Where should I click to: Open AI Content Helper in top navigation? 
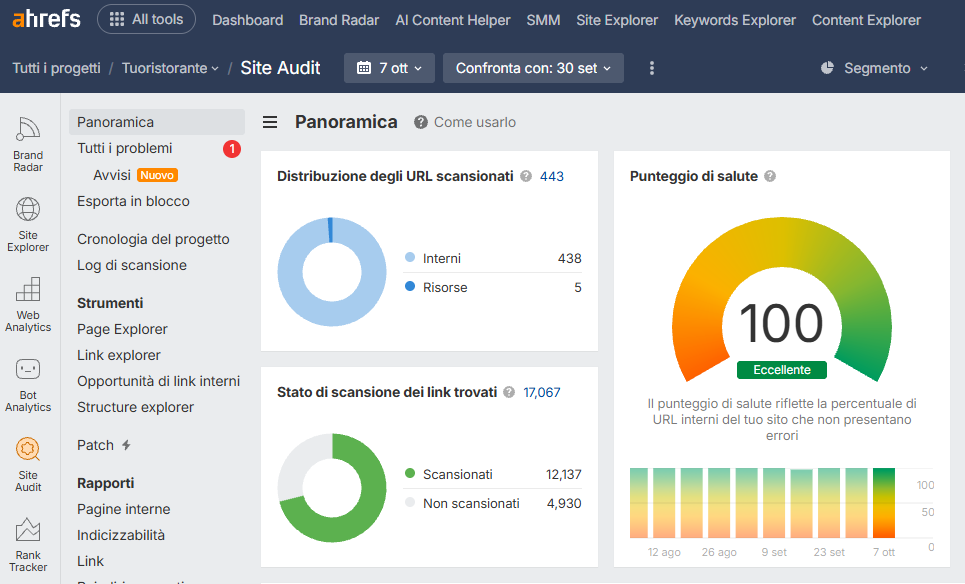[453, 20]
